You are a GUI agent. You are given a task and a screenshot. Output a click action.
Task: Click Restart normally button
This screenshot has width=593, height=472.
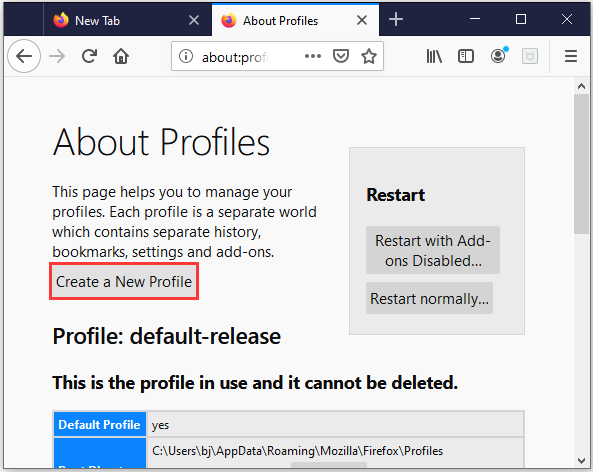coord(429,298)
